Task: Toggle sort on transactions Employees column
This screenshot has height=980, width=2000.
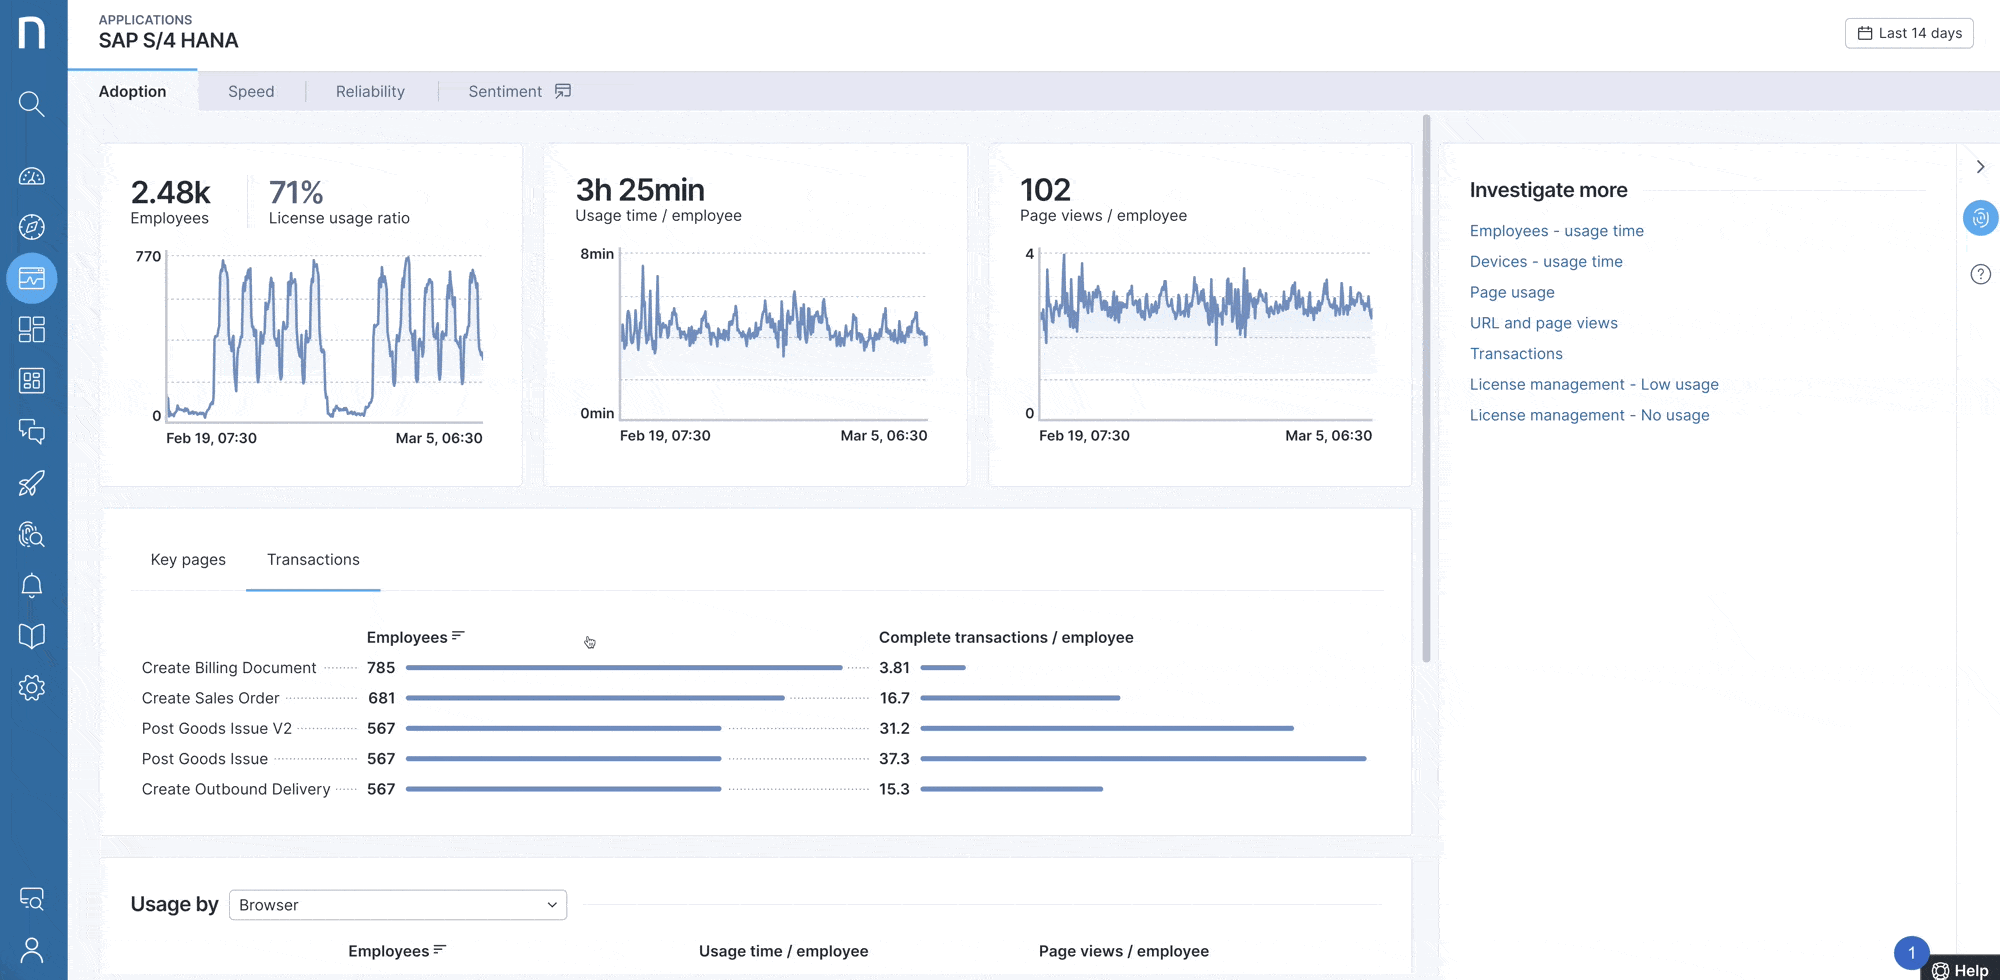Action: point(415,637)
